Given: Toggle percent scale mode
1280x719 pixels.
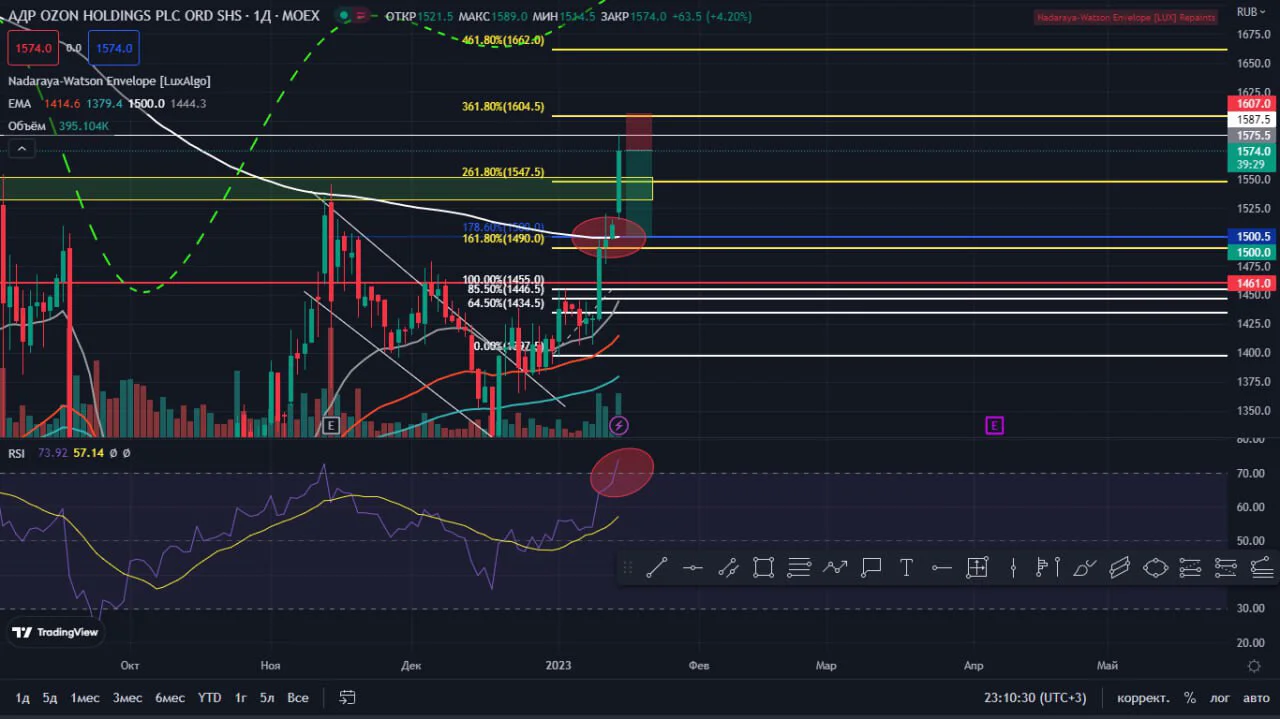Looking at the screenshot, I should 1190,697.
